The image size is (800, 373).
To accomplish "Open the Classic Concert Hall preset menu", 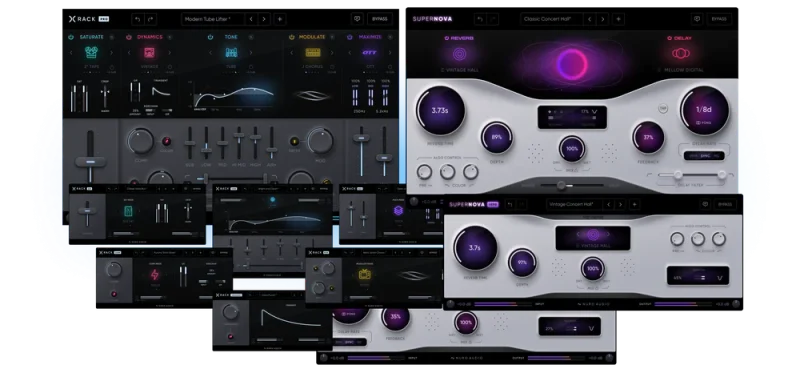I will coord(552,19).
